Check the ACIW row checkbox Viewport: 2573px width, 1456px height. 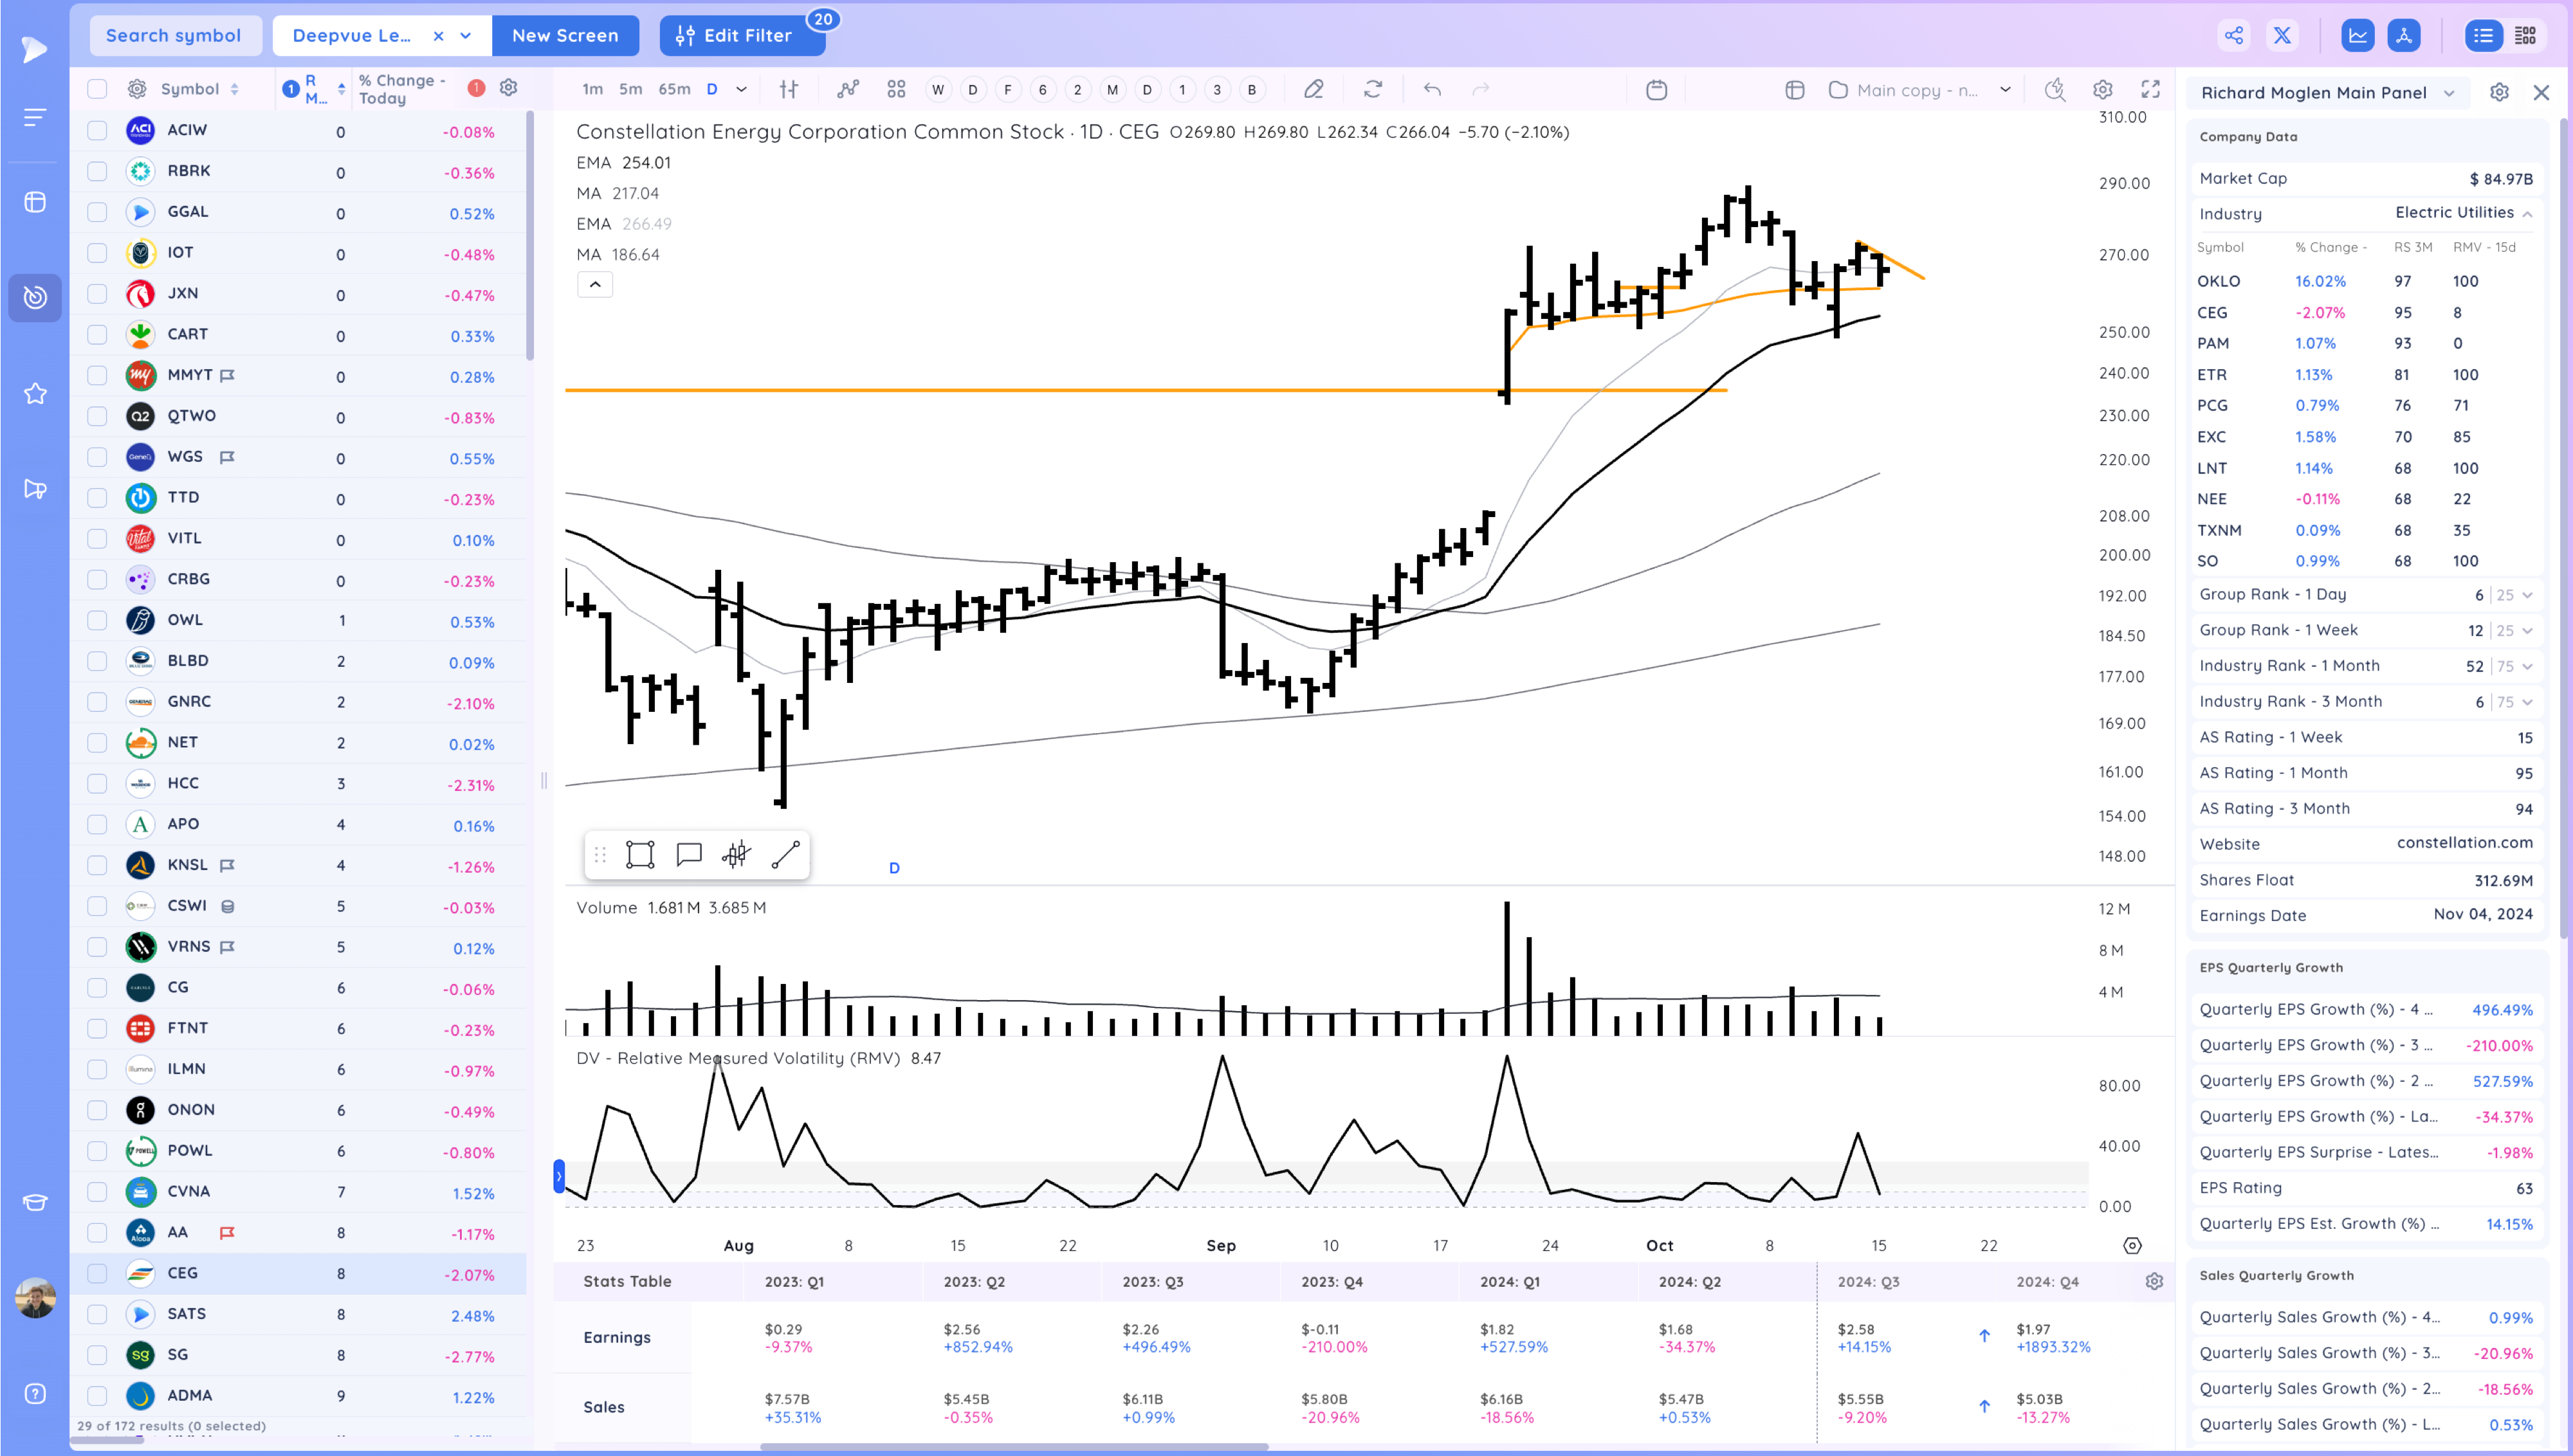[x=97, y=130]
